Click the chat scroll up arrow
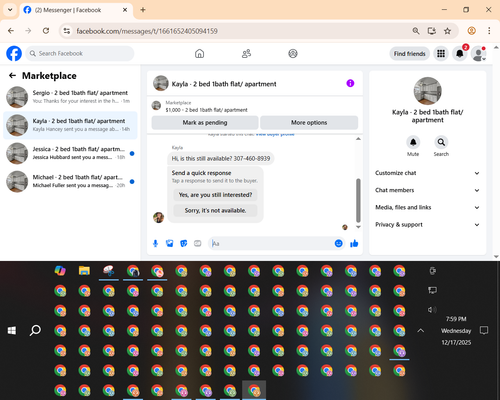 358,139
